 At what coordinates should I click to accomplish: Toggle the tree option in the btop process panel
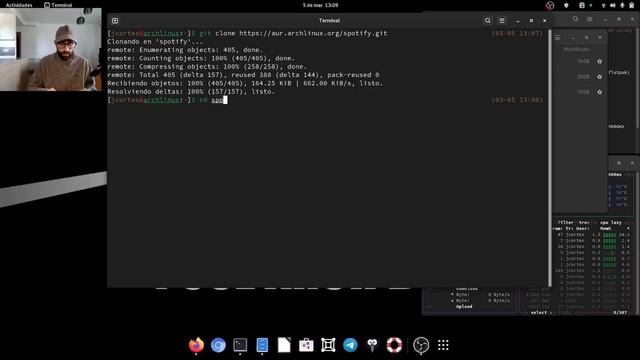click(x=584, y=222)
